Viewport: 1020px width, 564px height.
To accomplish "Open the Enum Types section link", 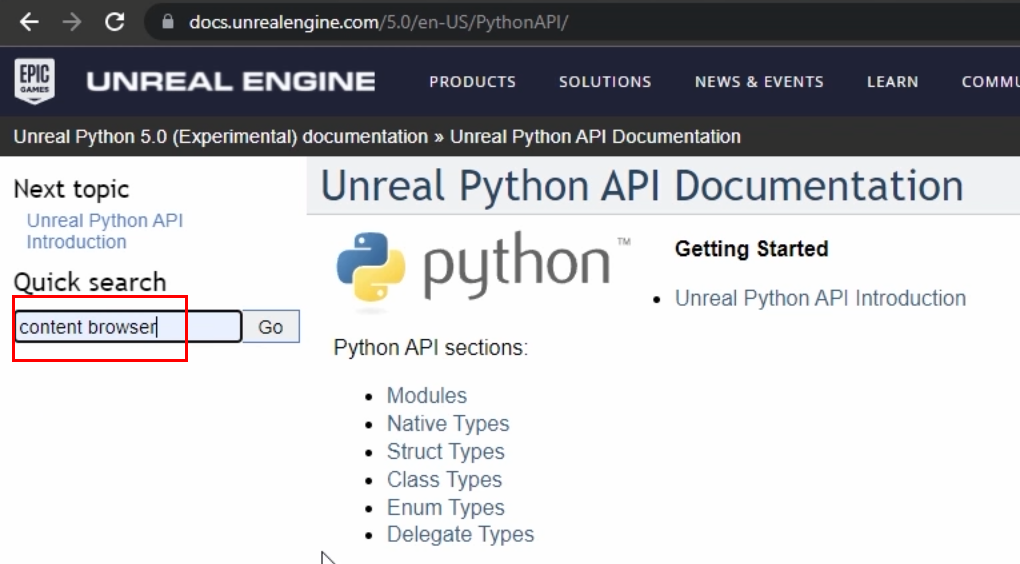I will coord(446,507).
